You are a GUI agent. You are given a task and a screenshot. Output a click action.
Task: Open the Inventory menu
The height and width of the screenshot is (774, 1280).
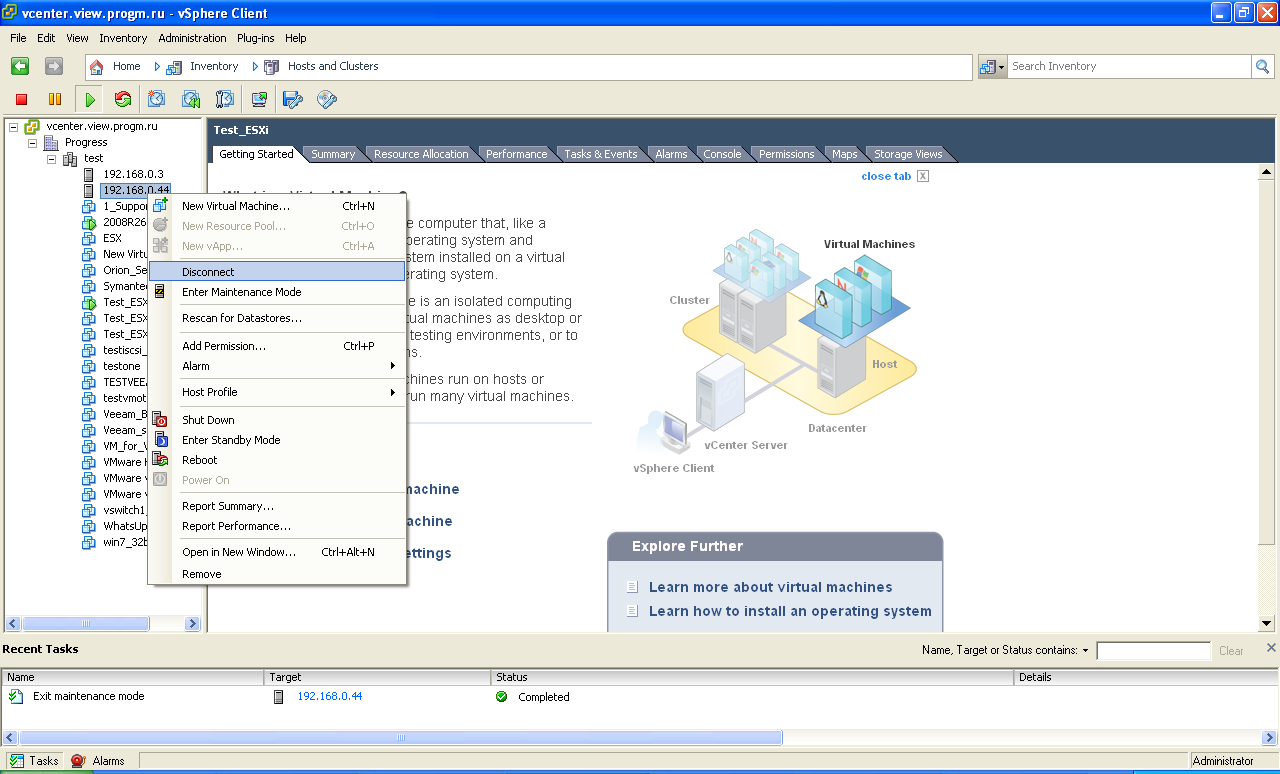coord(123,38)
